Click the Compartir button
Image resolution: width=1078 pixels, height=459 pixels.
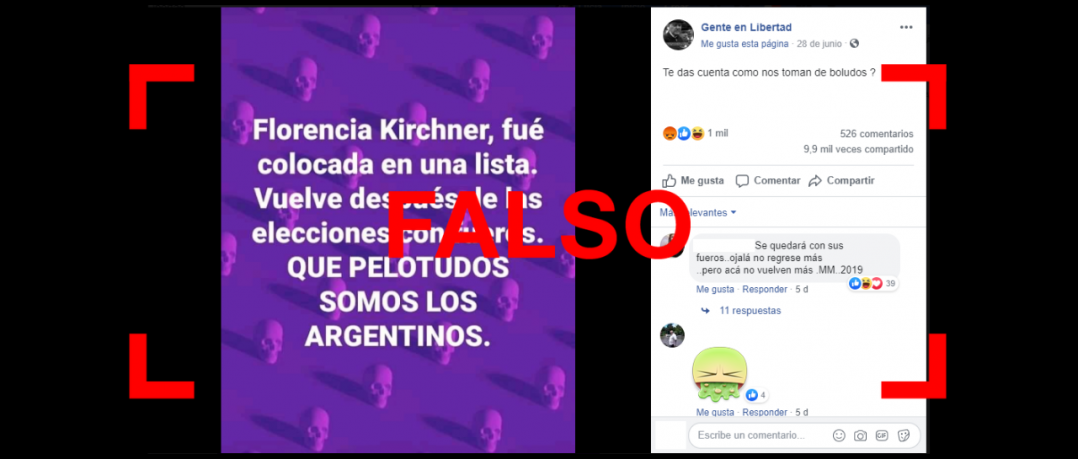point(842,181)
